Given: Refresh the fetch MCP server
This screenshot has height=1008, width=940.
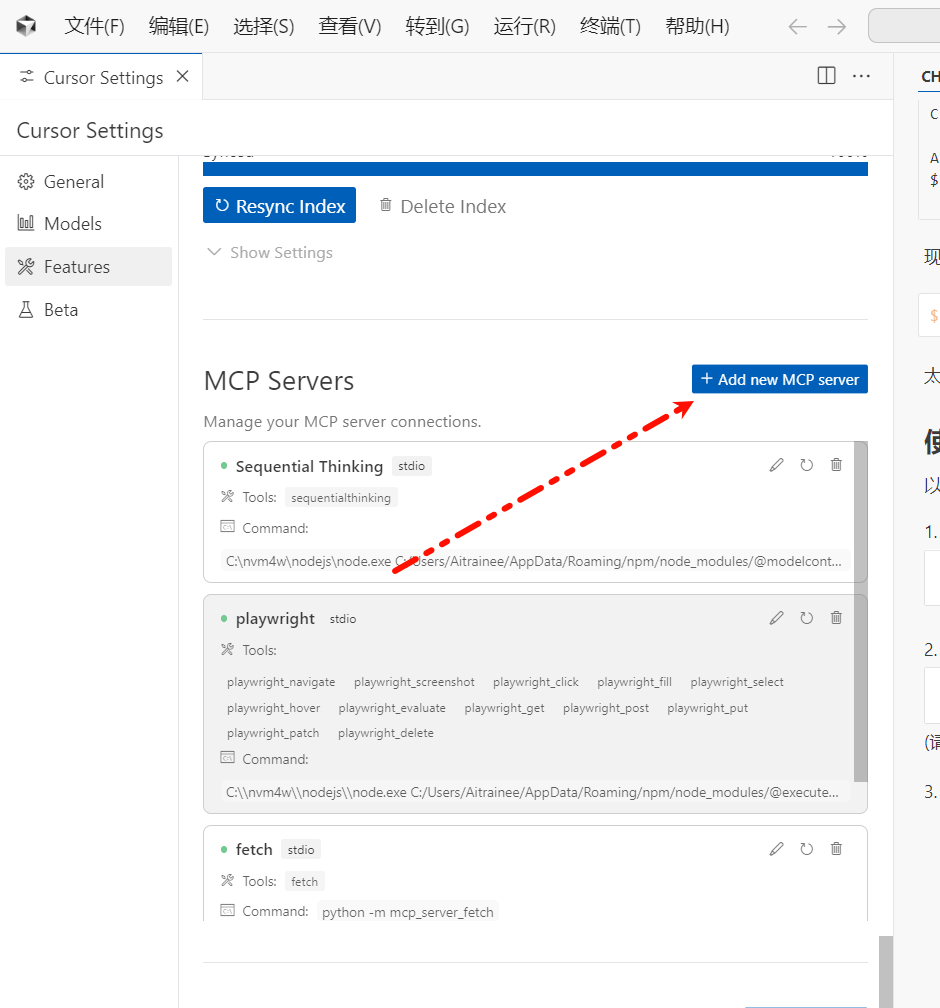Looking at the screenshot, I should click(x=806, y=849).
